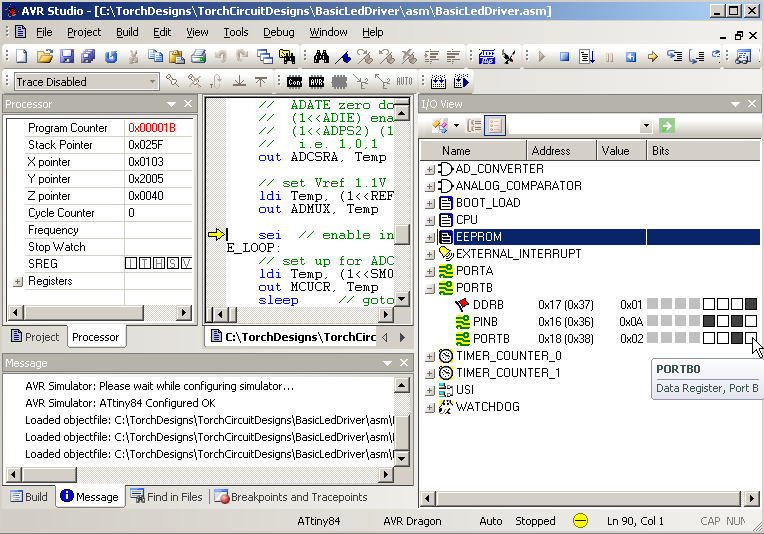
Task: Click the Find in Files tab
Action: tap(167, 497)
